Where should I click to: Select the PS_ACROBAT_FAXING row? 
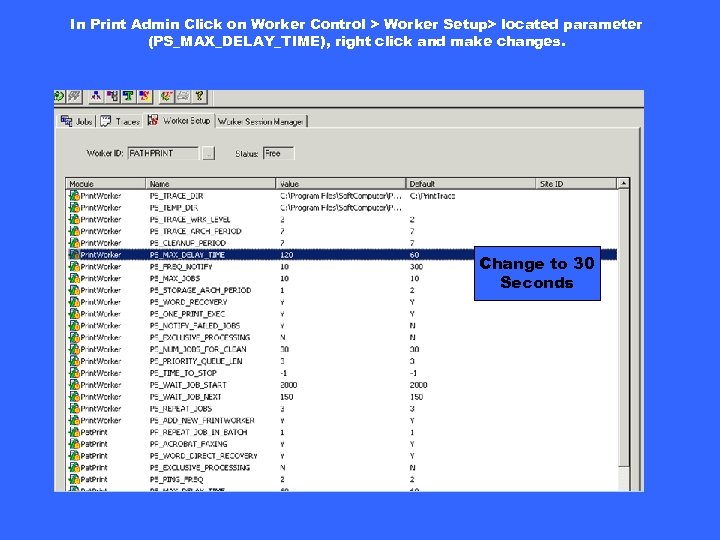coord(342,444)
